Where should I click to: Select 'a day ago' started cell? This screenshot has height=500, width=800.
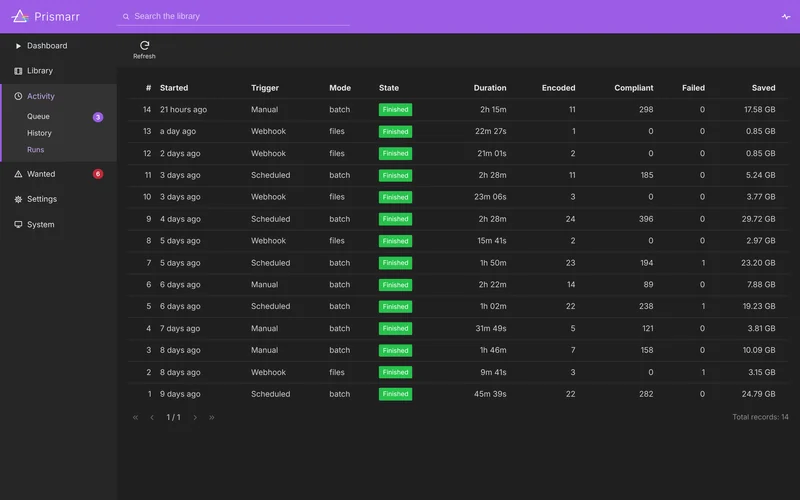[x=178, y=131]
